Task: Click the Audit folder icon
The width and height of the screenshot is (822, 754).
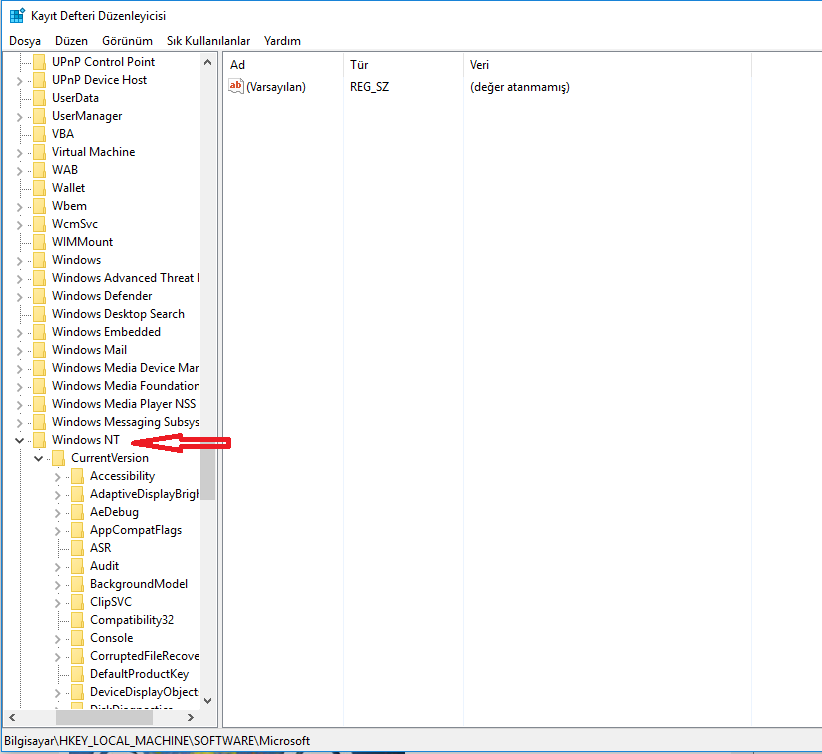Action: 77,566
